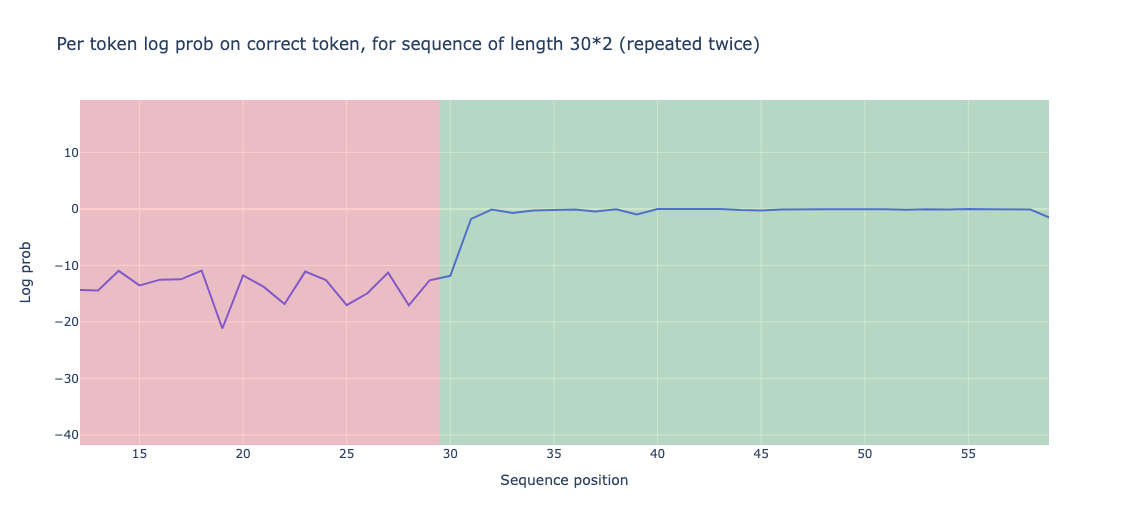
Task: Click the line's lowest dip at position 19
Action: (222, 328)
